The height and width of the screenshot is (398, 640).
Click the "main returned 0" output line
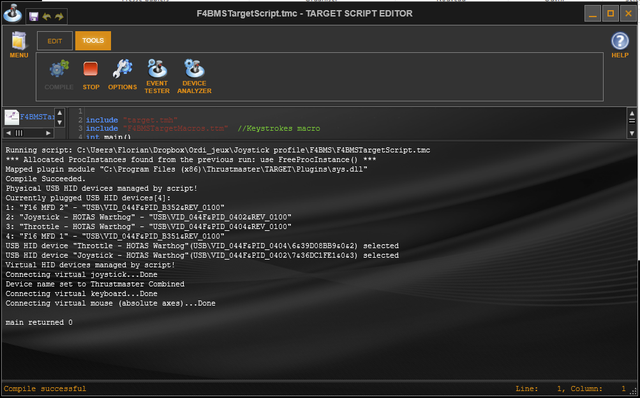click(x=39, y=322)
